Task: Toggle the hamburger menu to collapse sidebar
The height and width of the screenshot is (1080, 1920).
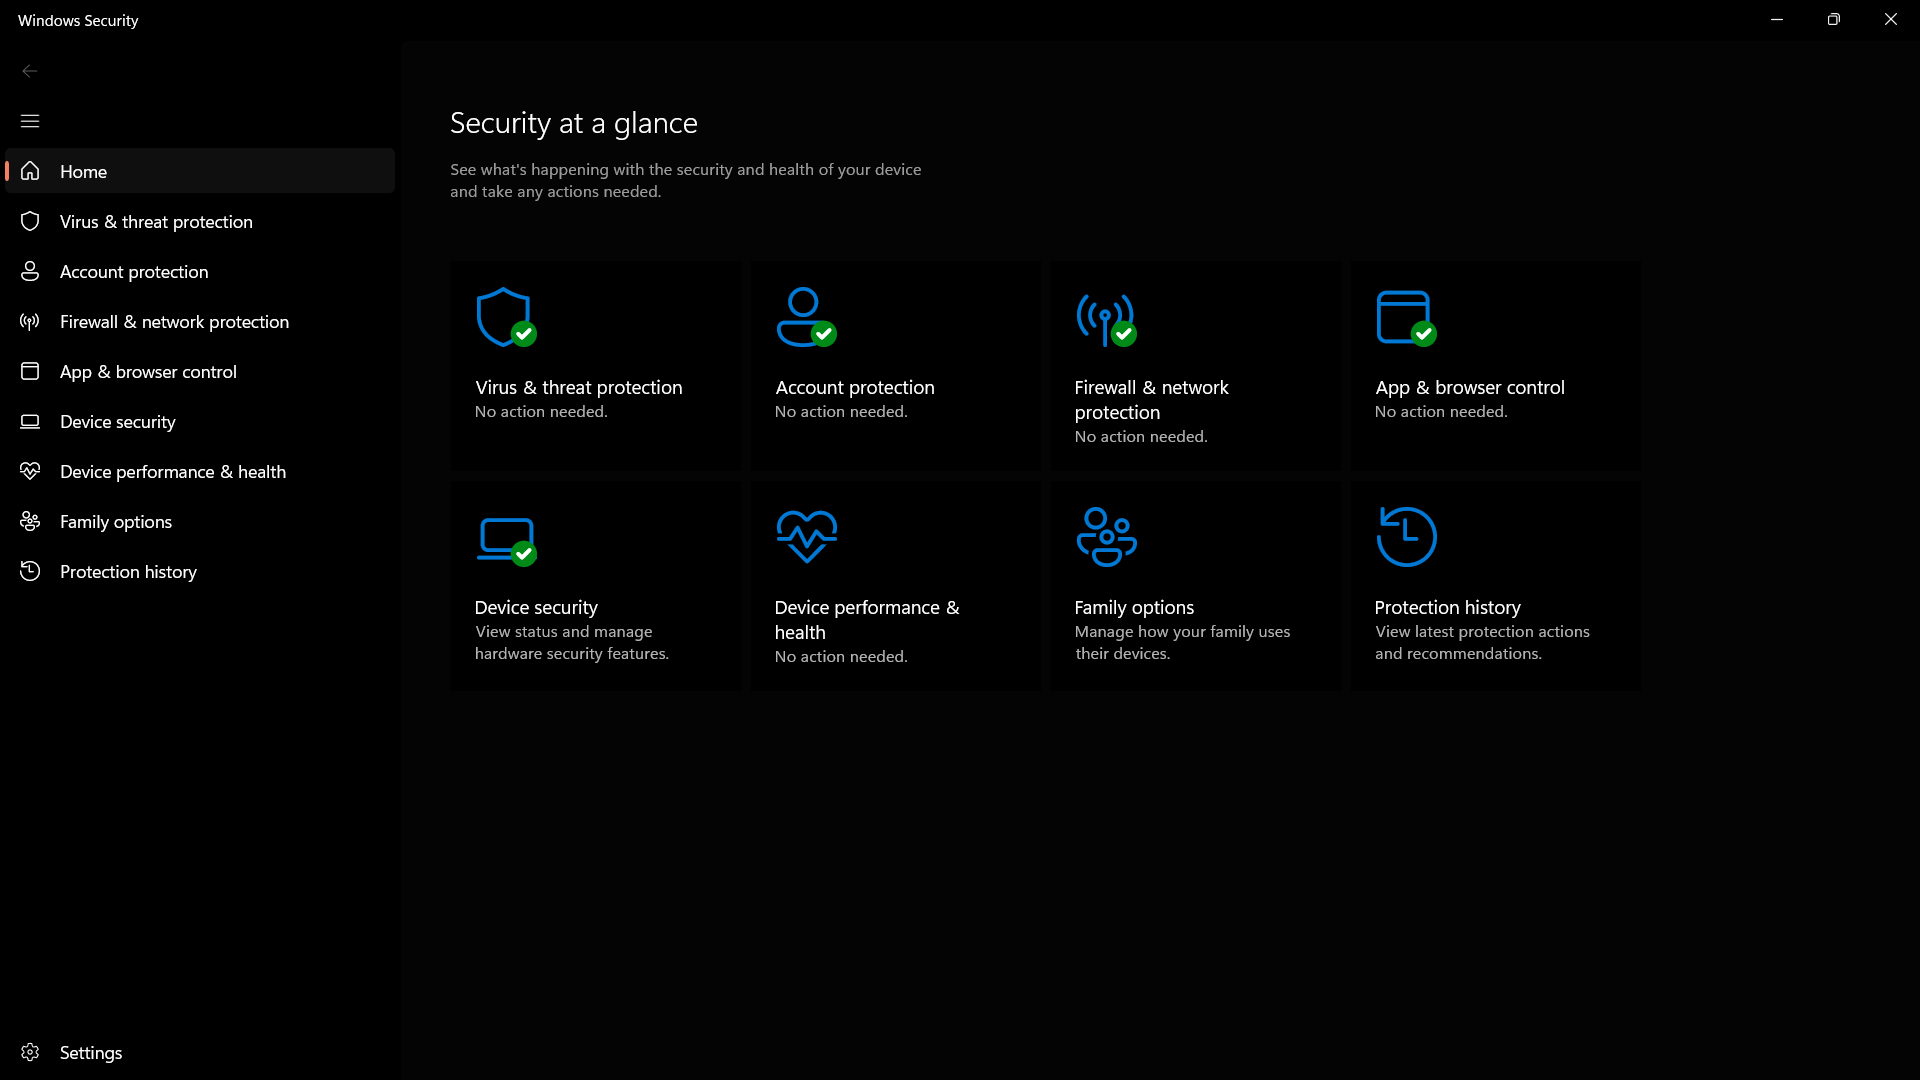Action: pyautogui.click(x=29, y=120)
